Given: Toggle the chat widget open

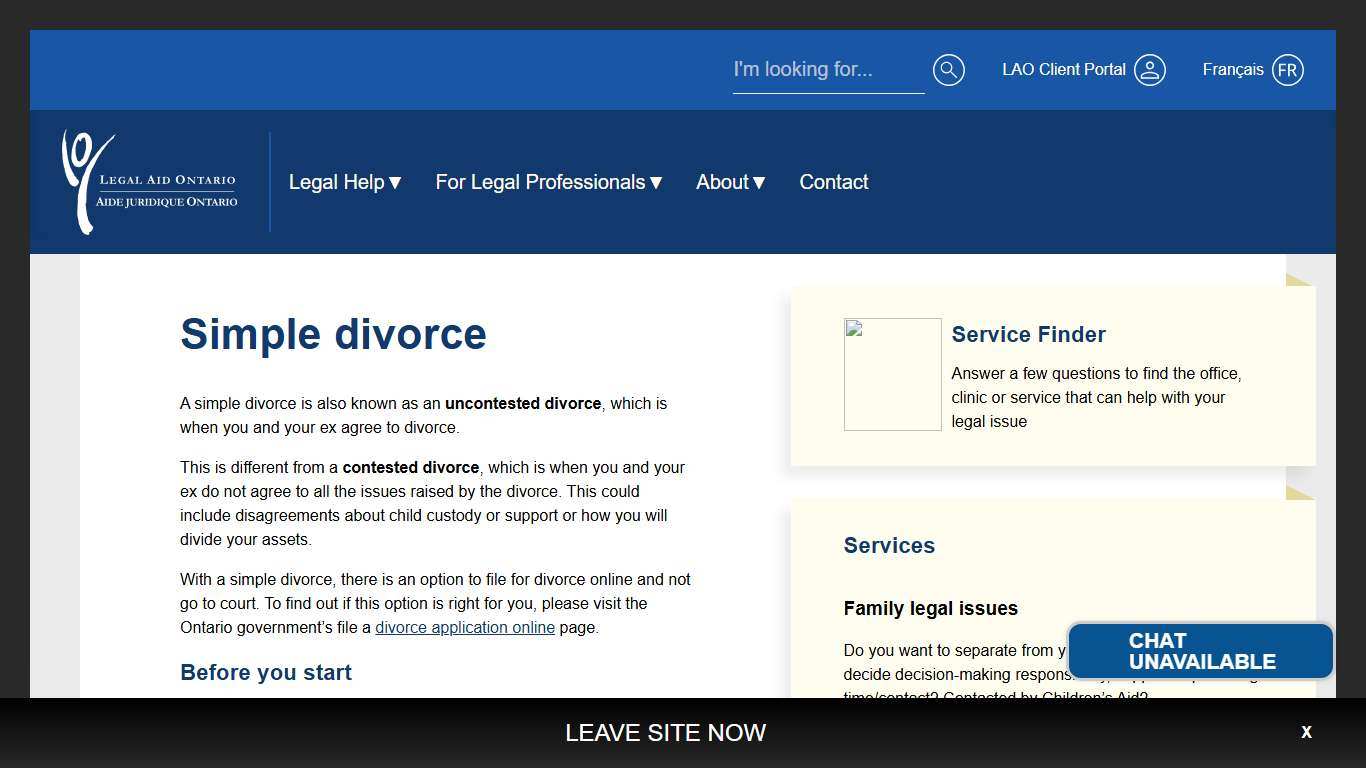Looking at the screenshot, I should [x=1200, y=650].
